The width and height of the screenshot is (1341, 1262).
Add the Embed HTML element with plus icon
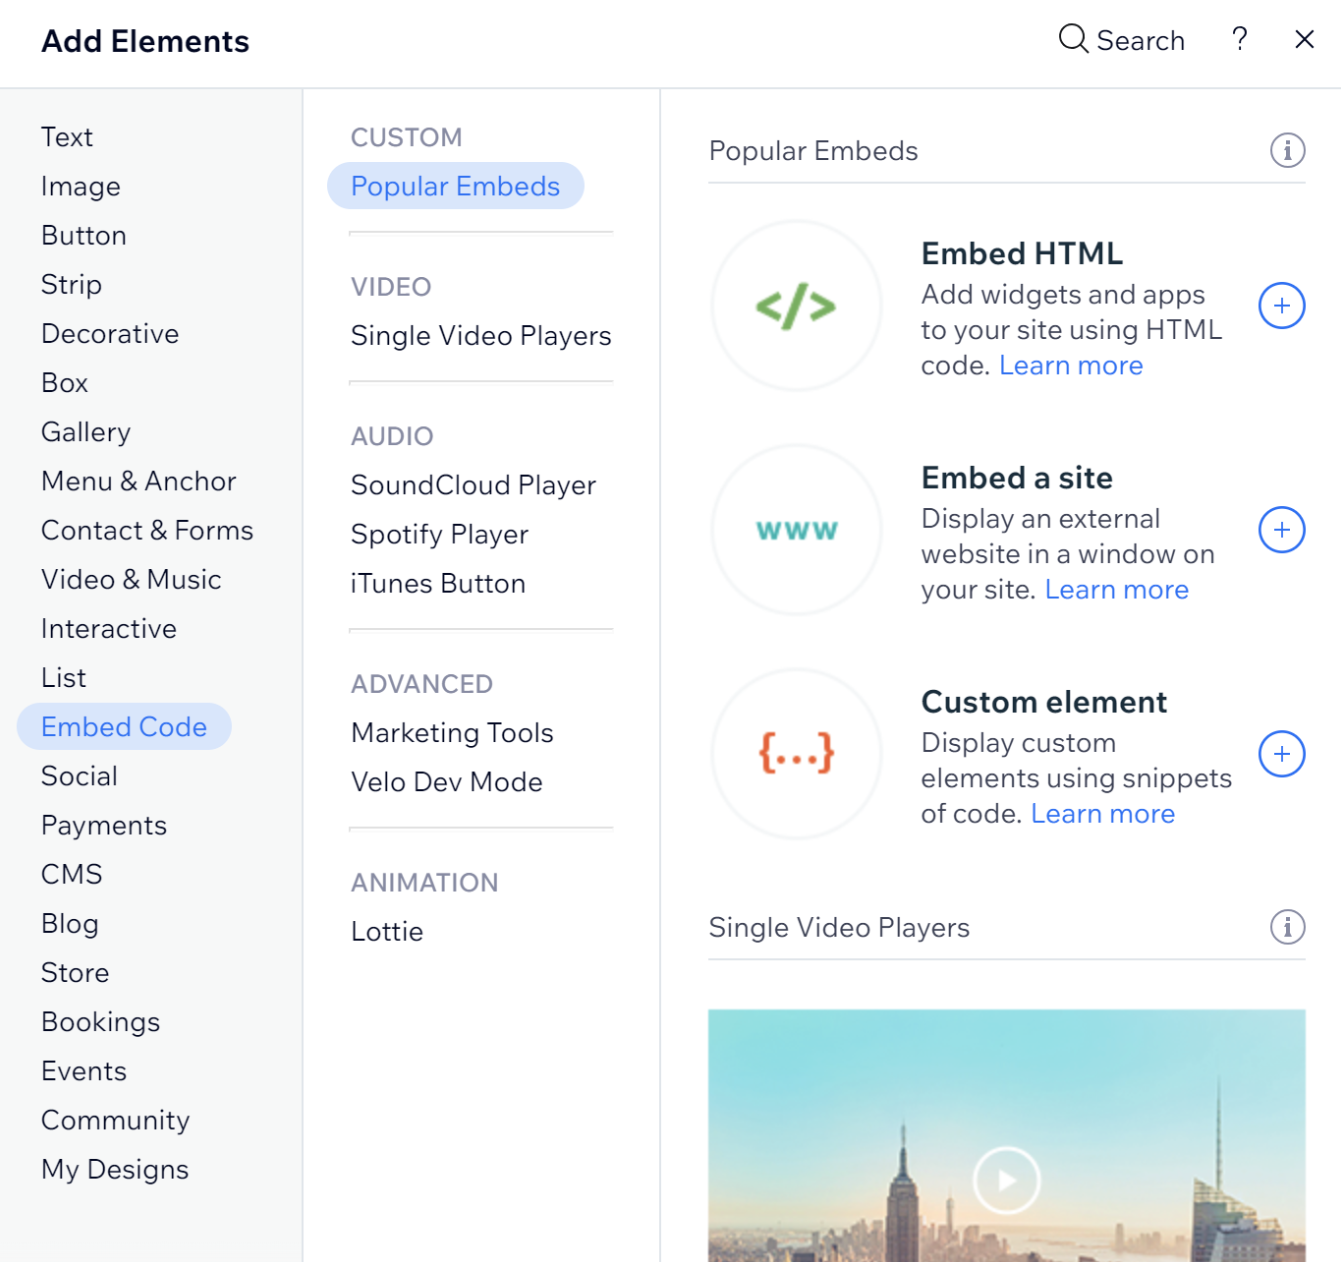tap(1282, 306)
